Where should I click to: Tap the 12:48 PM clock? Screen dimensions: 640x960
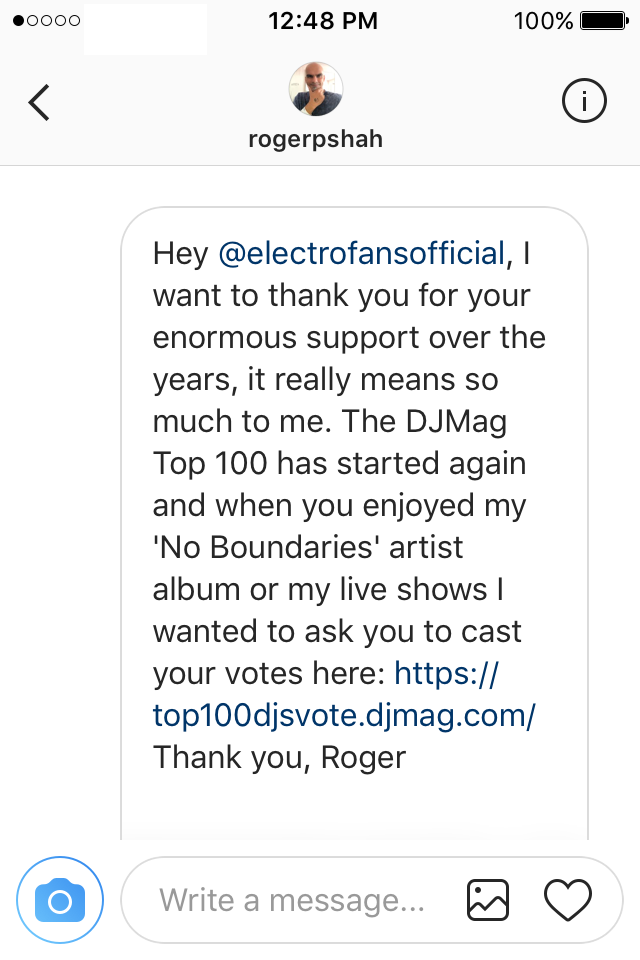click(x=323, y=21)
